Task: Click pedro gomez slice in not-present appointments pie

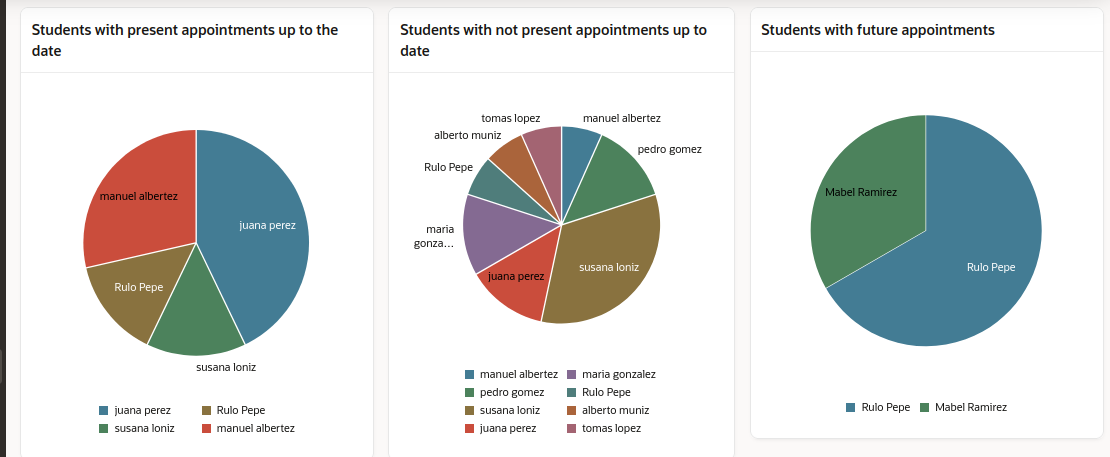Action: coord(618,170)
